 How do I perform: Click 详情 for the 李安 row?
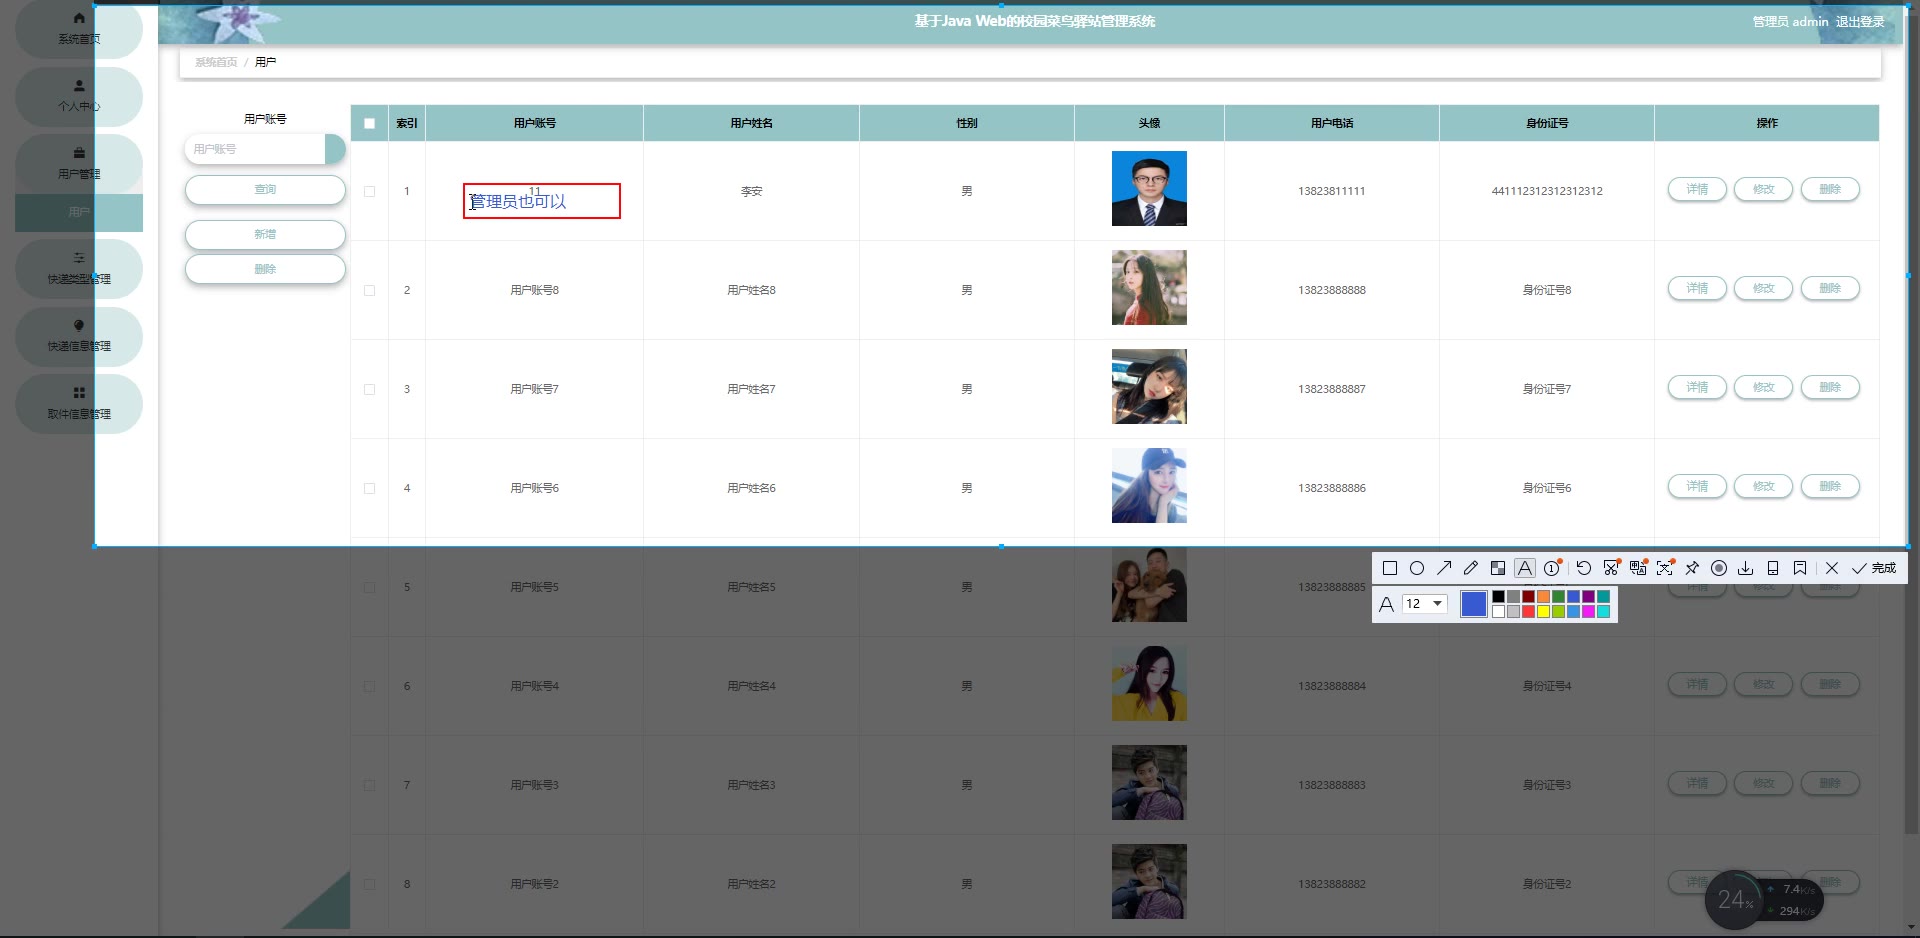pos(1697,189)
